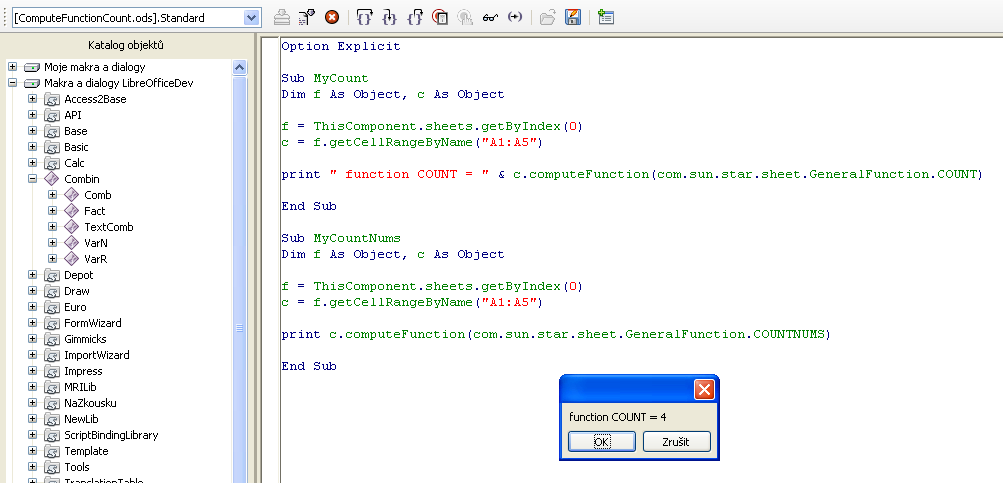The height and width of the screenshot is (483, 1003).
Task: Expand the Depot library node
Action: (33, 275)
